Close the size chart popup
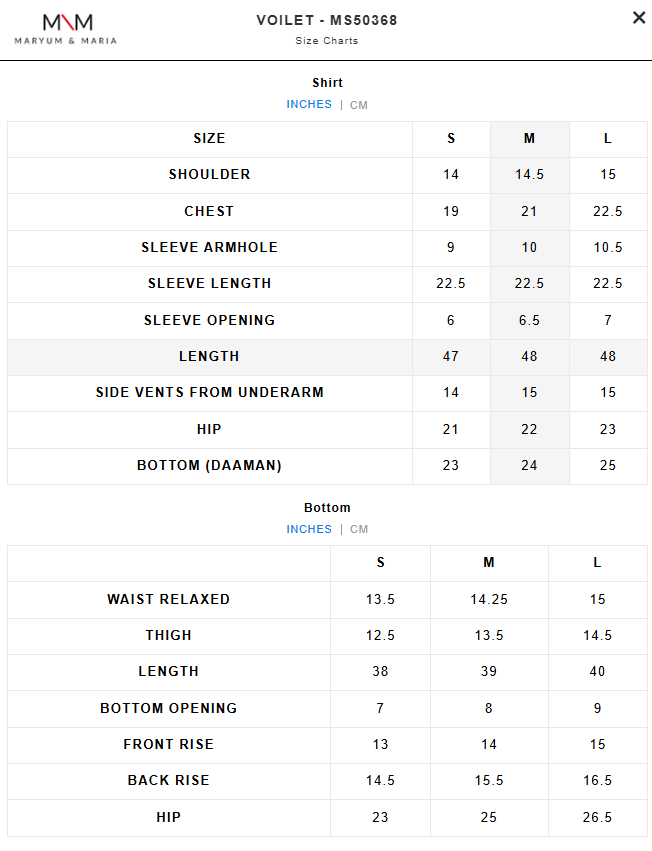Screen dimensions: 652x851 (x=639, y=18)
